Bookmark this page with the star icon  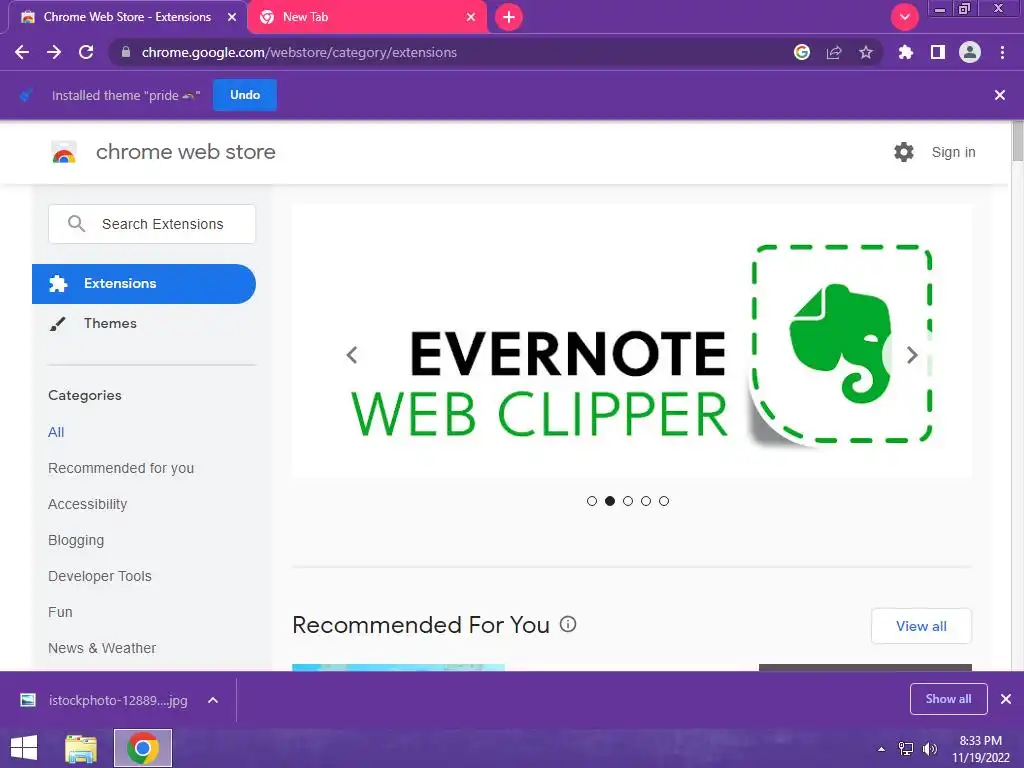[866, 52]
